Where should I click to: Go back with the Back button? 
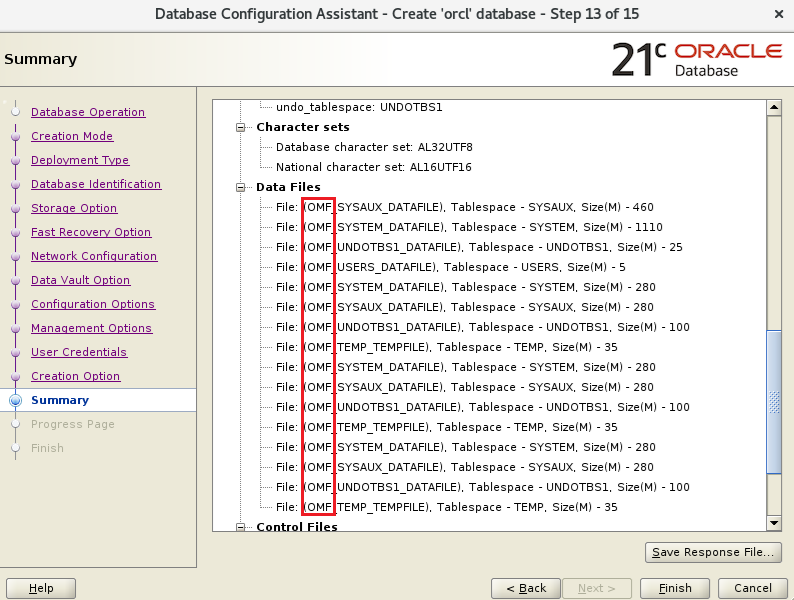(526, 588)
